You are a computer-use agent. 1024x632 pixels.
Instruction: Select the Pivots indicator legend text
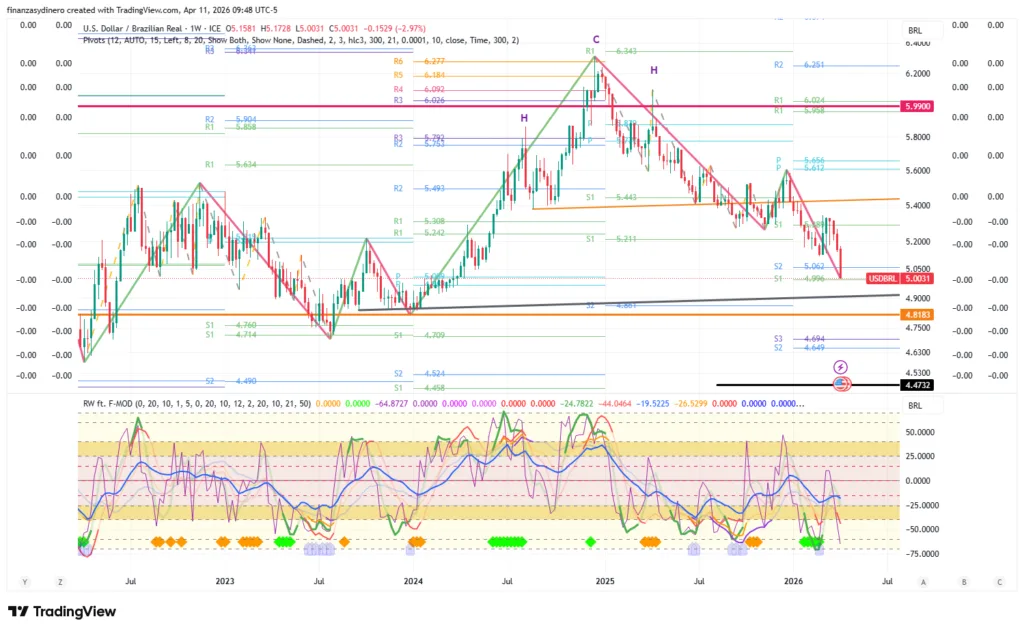click(x=300, y=40)
